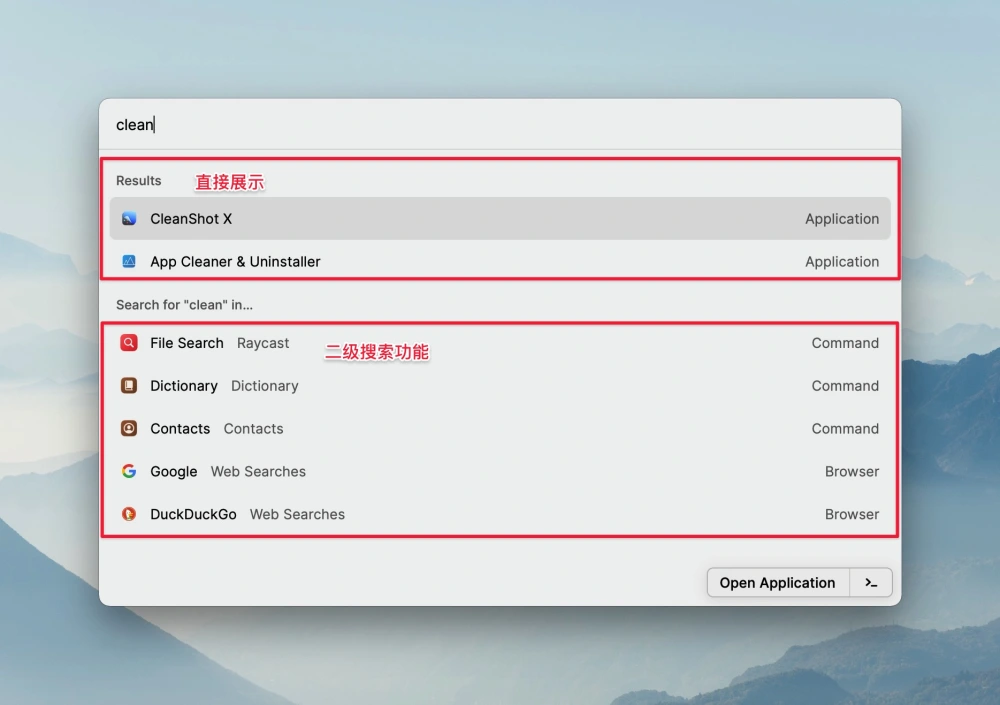This screenshot has height=705, width=1000.
Task: Click the Google logo icon
Action: pyautogui.click(x=129, y=472)
